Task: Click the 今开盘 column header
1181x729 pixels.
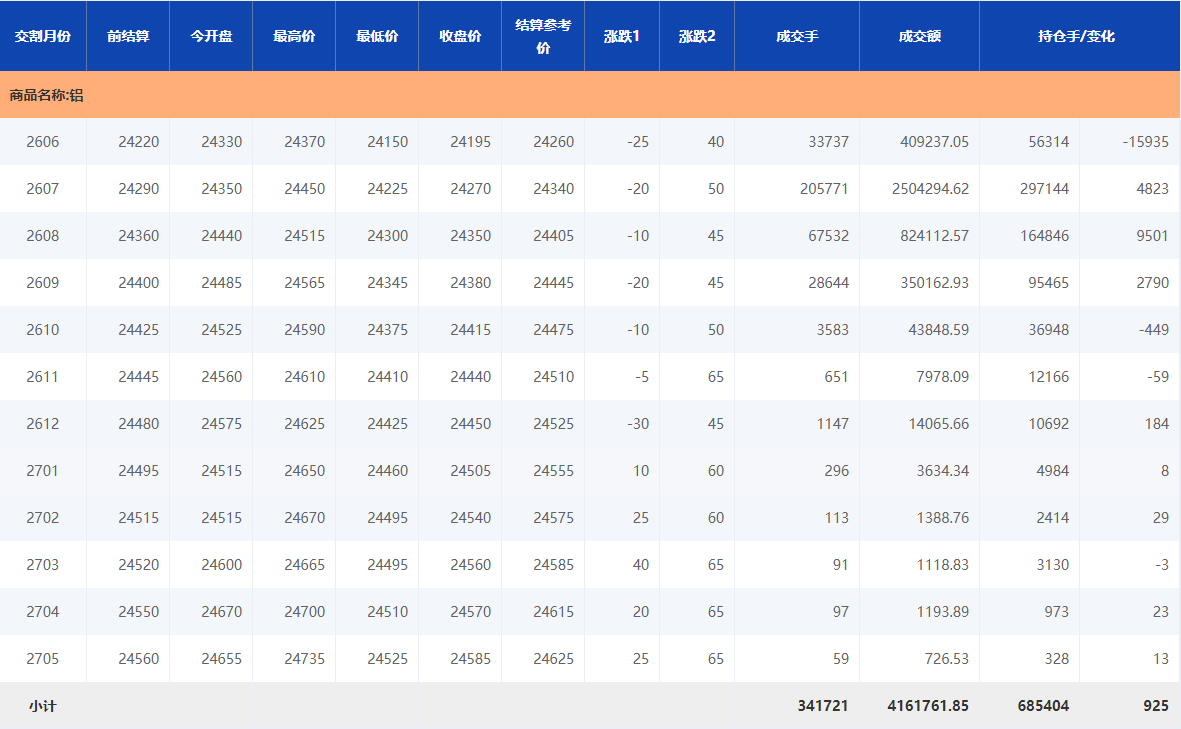Action: coord(211,36)
